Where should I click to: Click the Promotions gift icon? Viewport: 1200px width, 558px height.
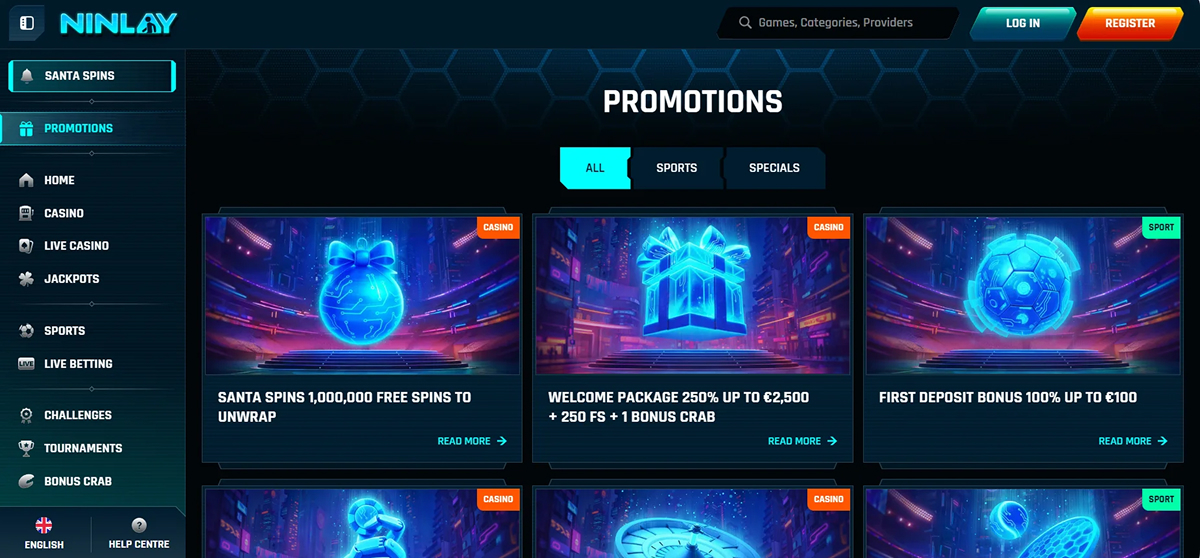26,128
